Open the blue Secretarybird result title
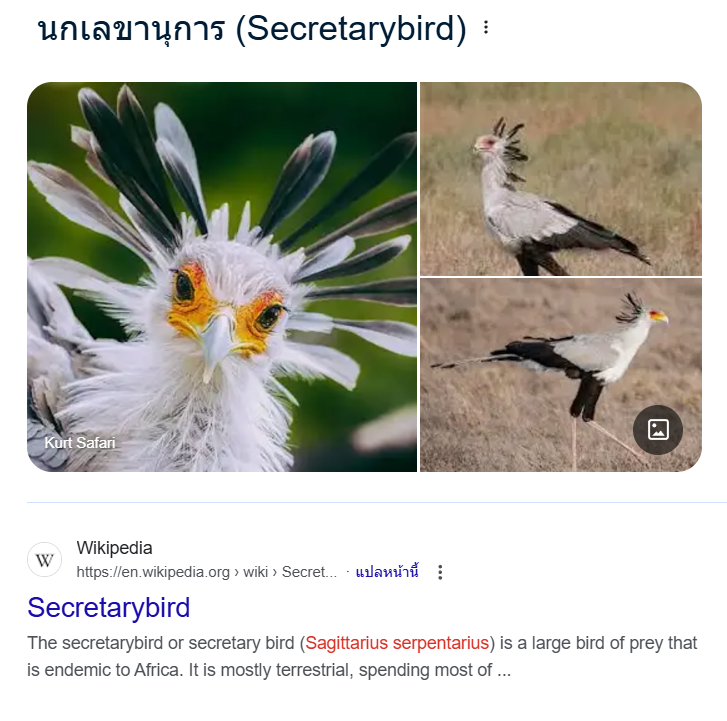Image resolution: width=727 pixels, height=721 pixels. 108,607
